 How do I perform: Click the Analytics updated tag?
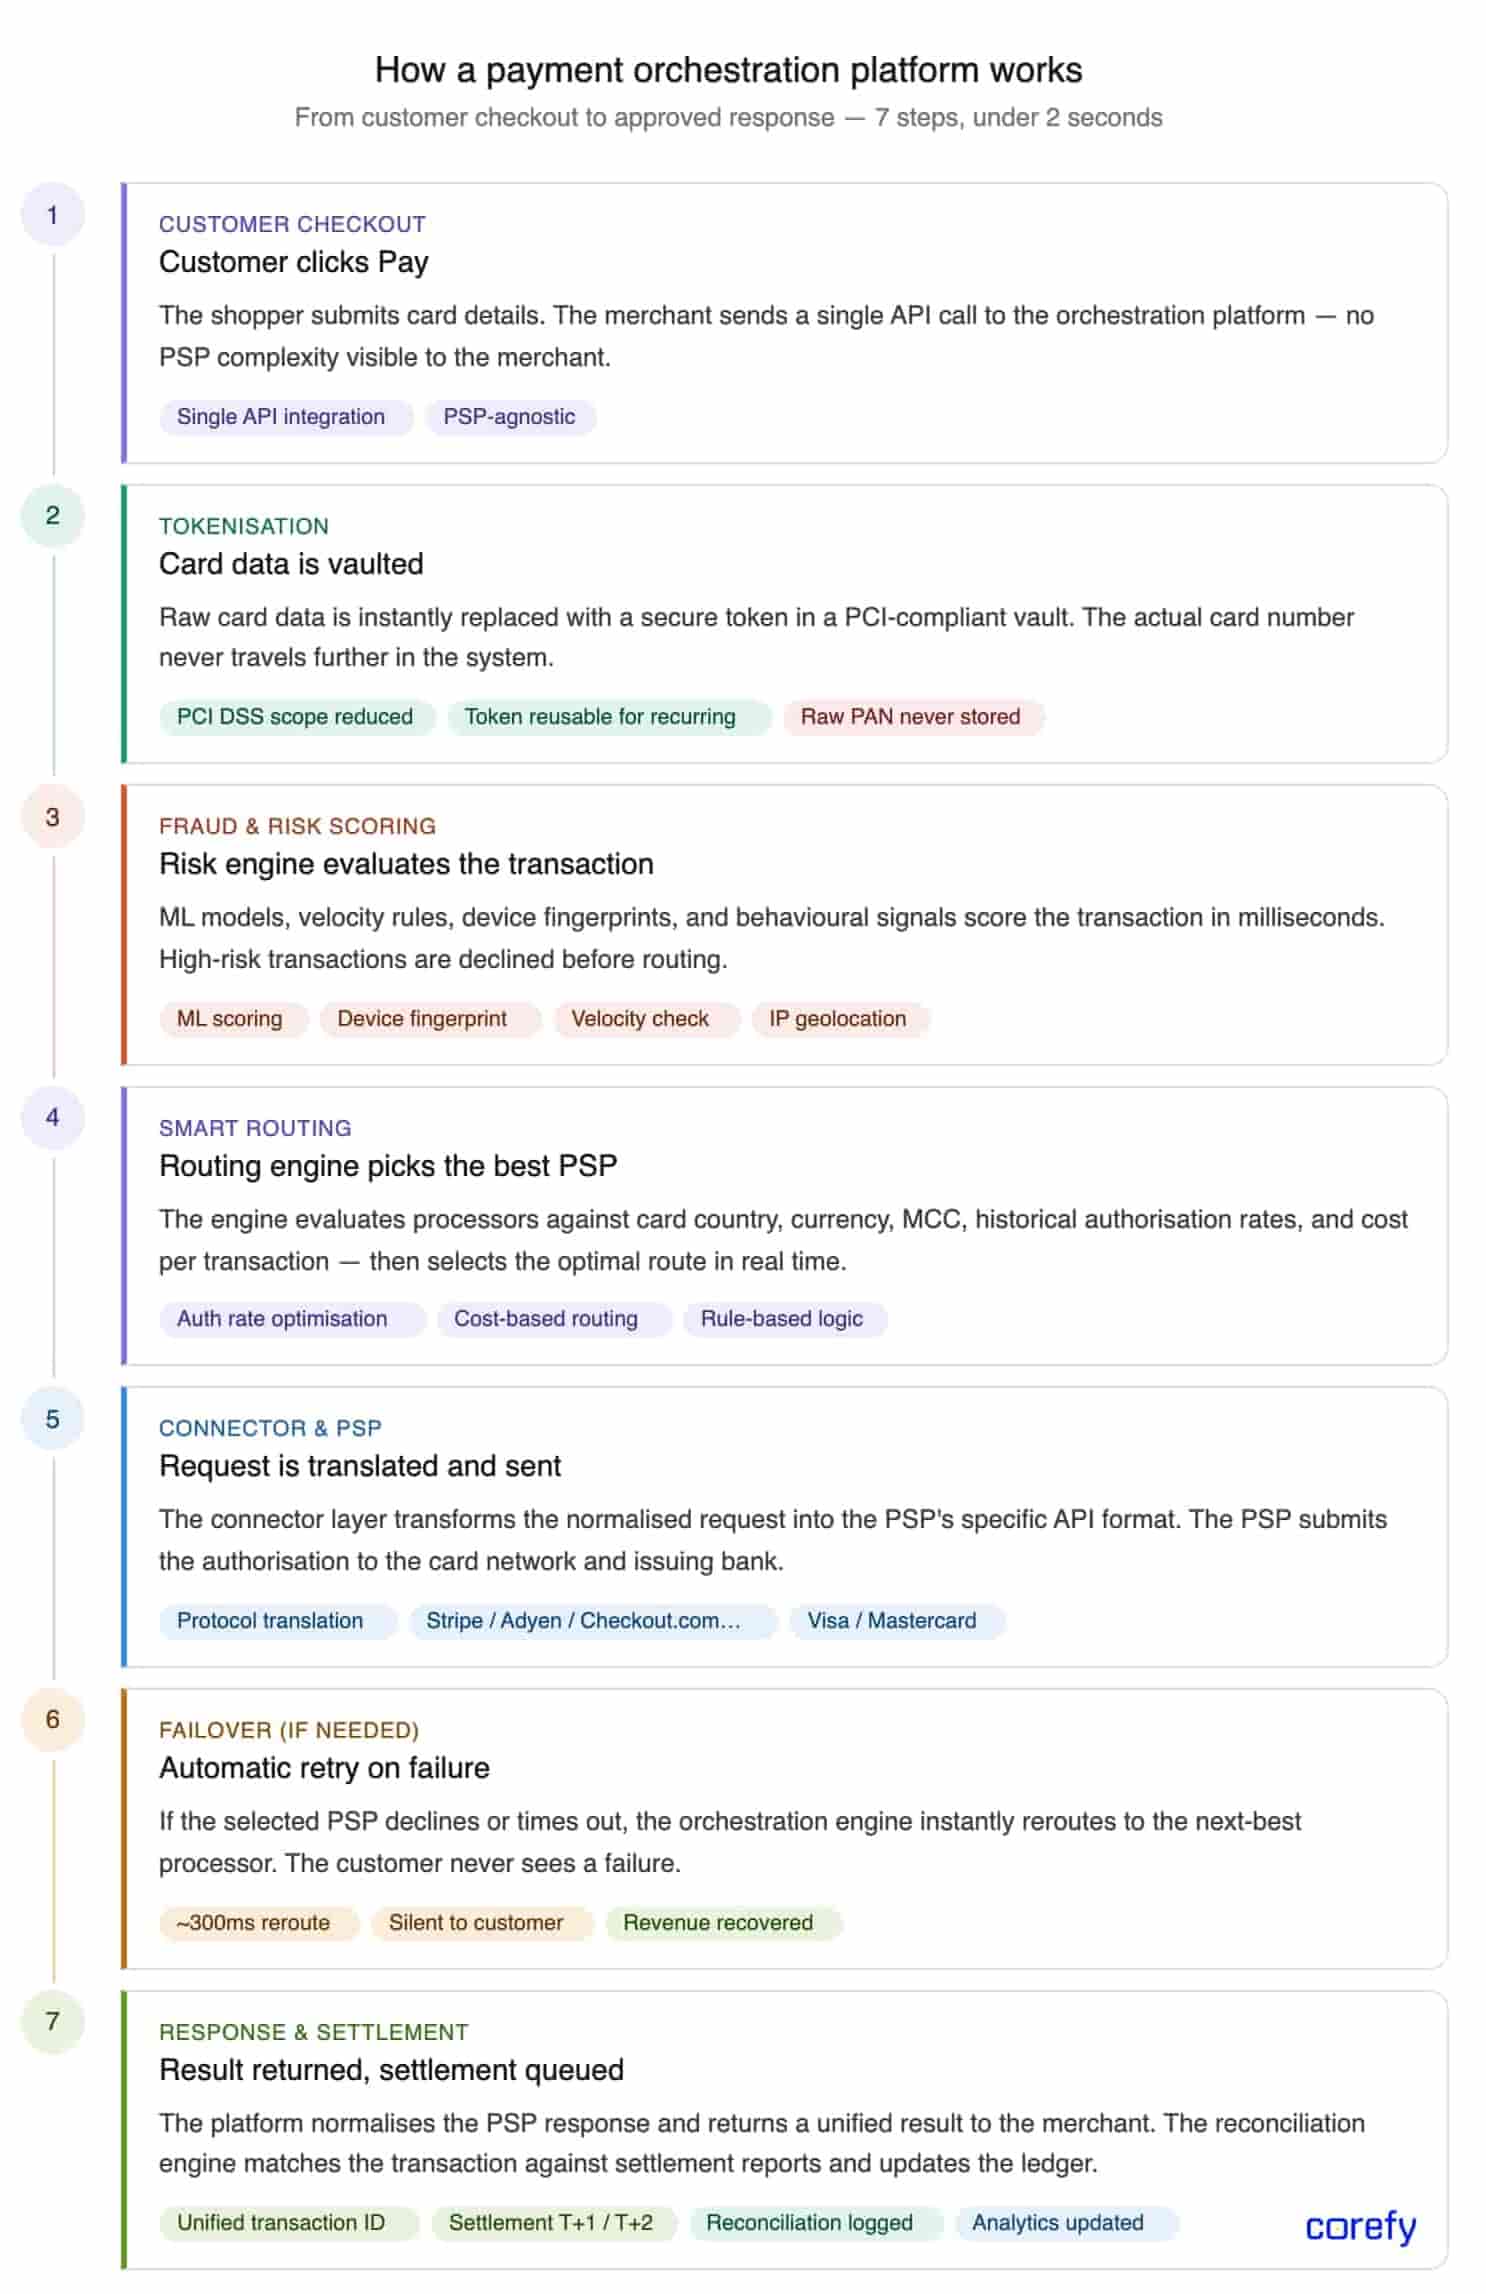click(1058, 2223)
